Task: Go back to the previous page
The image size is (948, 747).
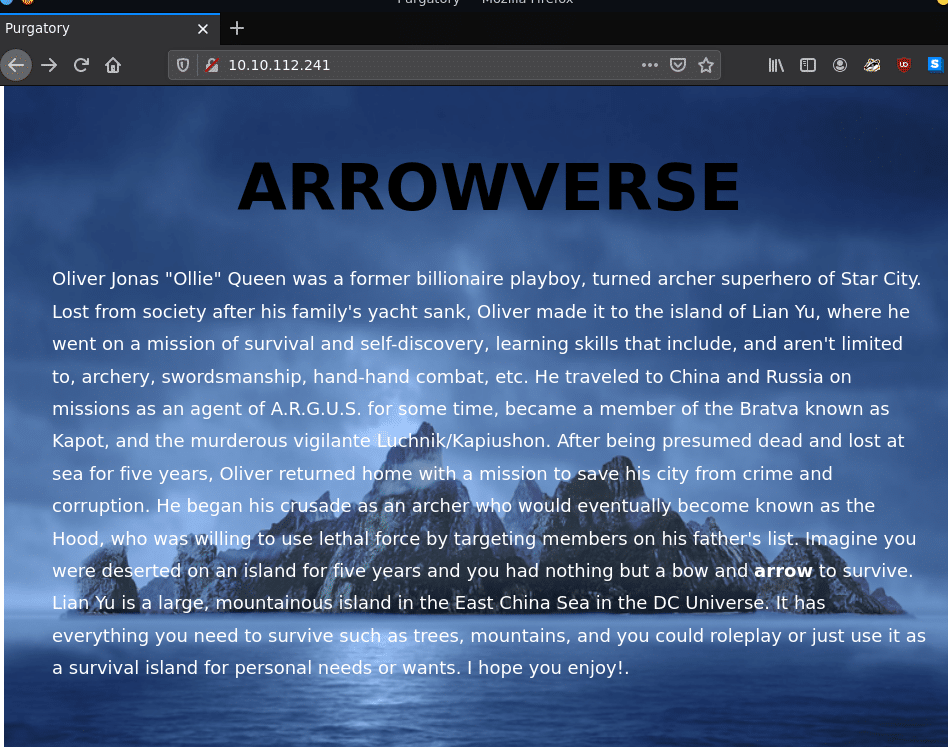Action: 16,65
